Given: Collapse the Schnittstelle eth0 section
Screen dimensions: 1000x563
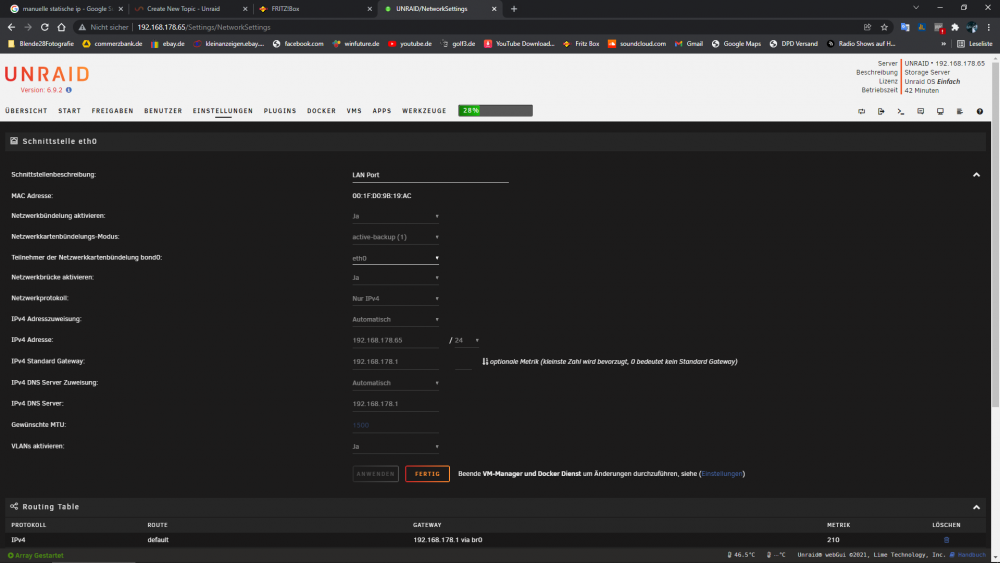Looking at the screenshot, I should tap(976, 175).
